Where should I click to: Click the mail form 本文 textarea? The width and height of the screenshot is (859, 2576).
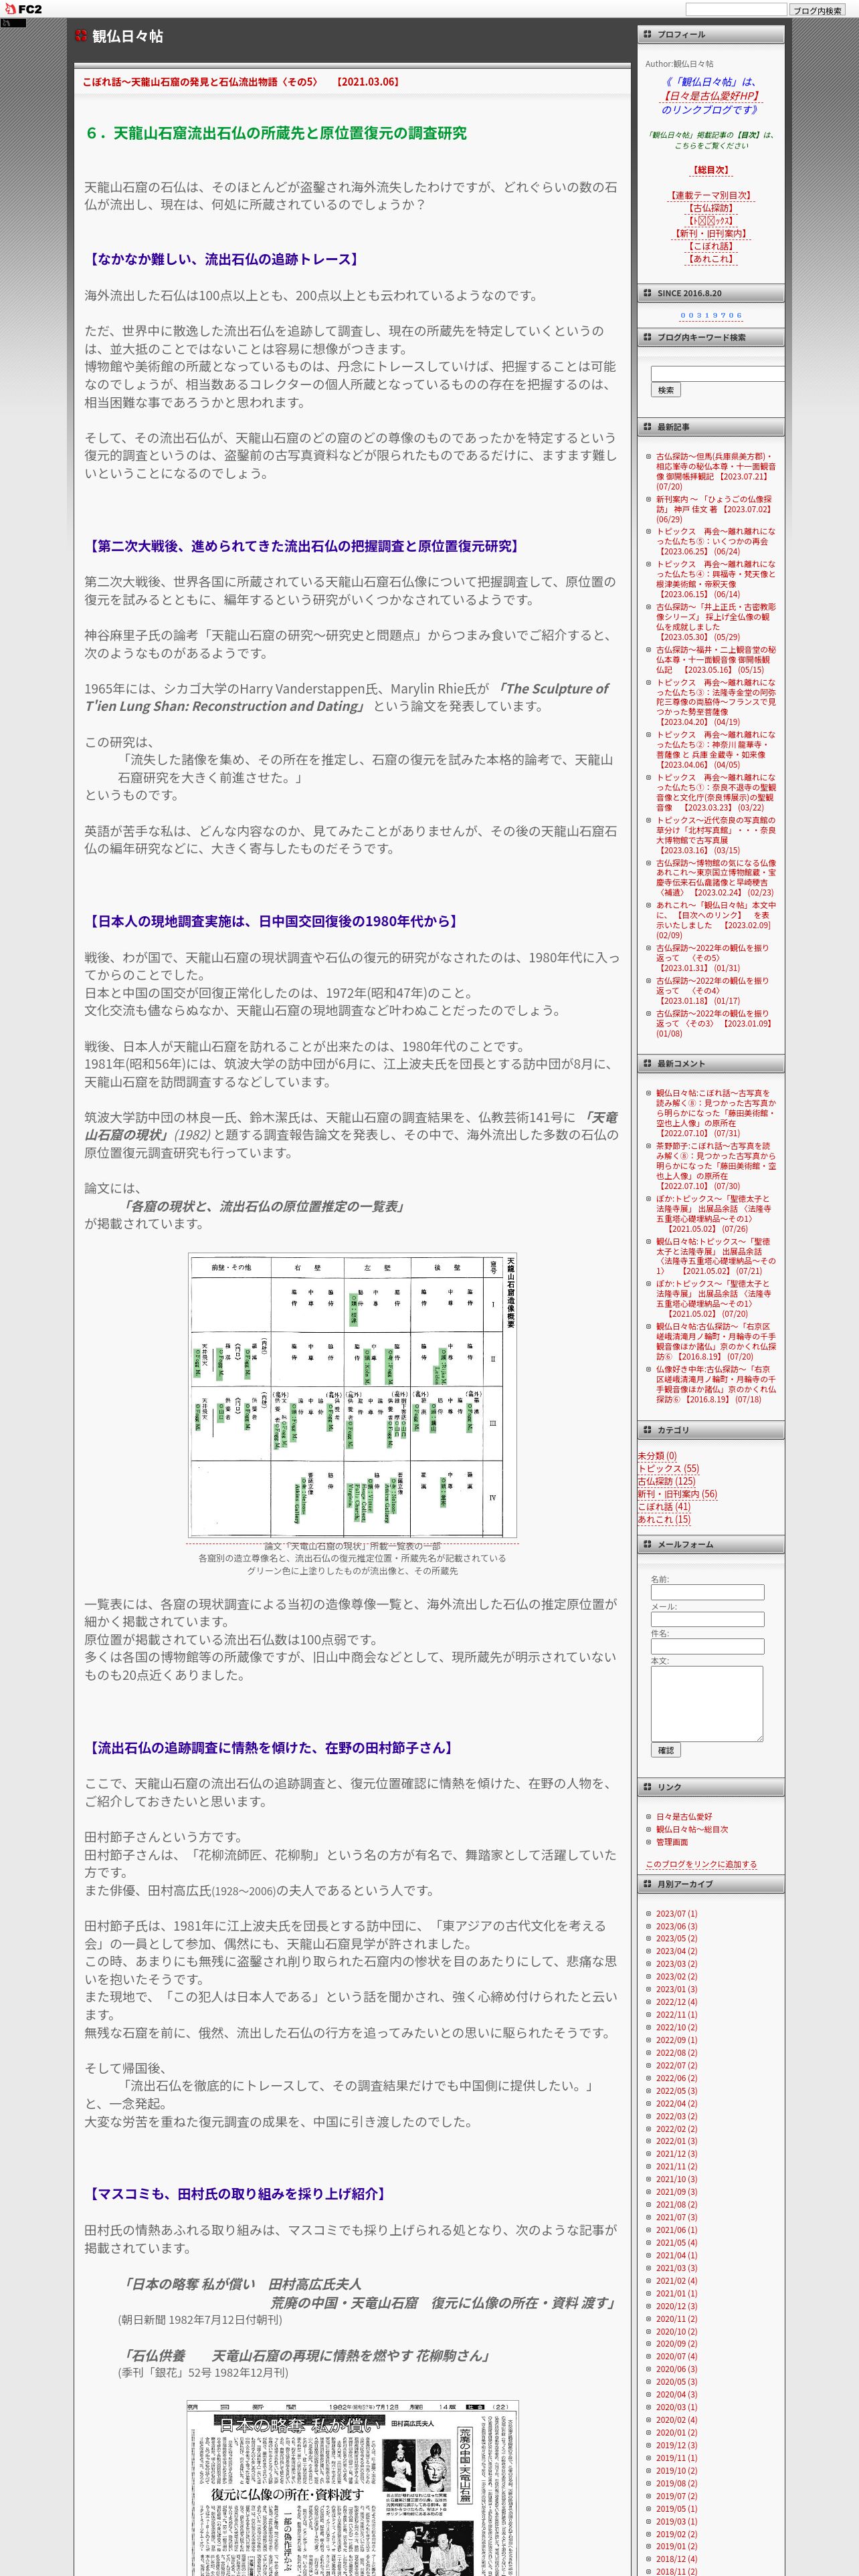coord(707,1703)
